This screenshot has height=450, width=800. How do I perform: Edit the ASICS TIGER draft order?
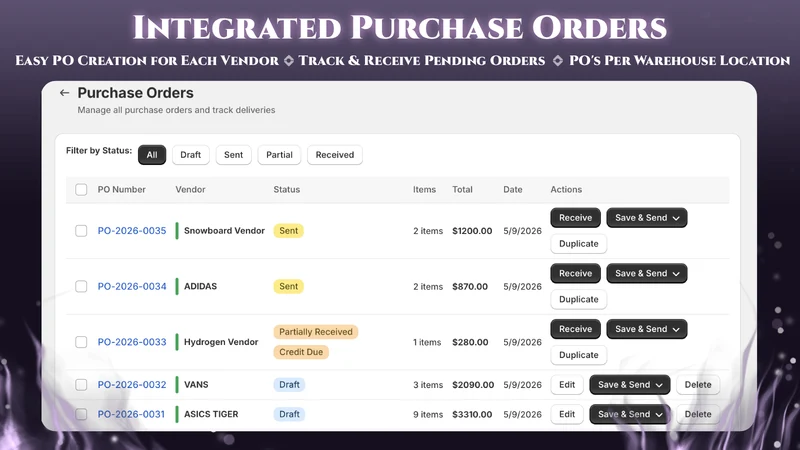click(567, 414)
